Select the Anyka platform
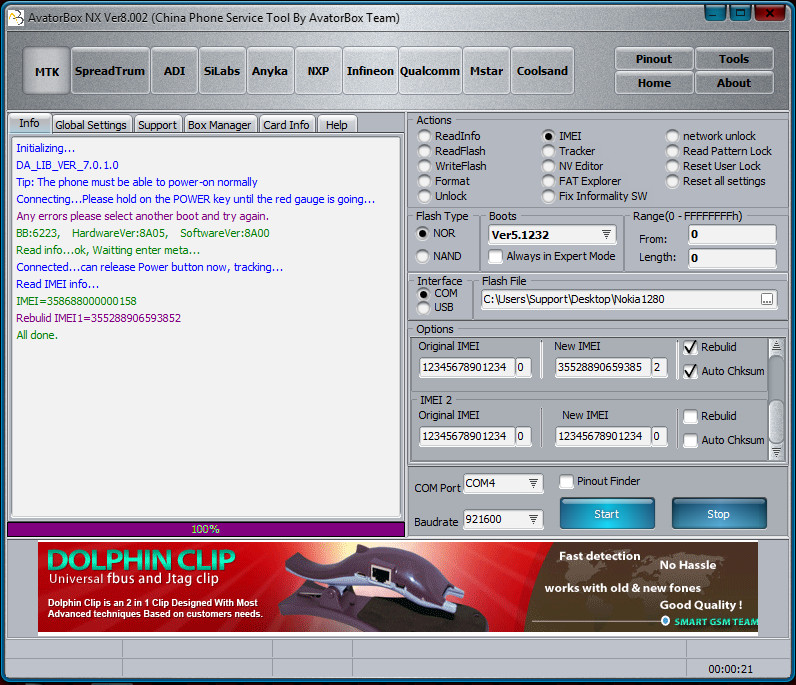The image size is (796, 685). tap(270, 71)
